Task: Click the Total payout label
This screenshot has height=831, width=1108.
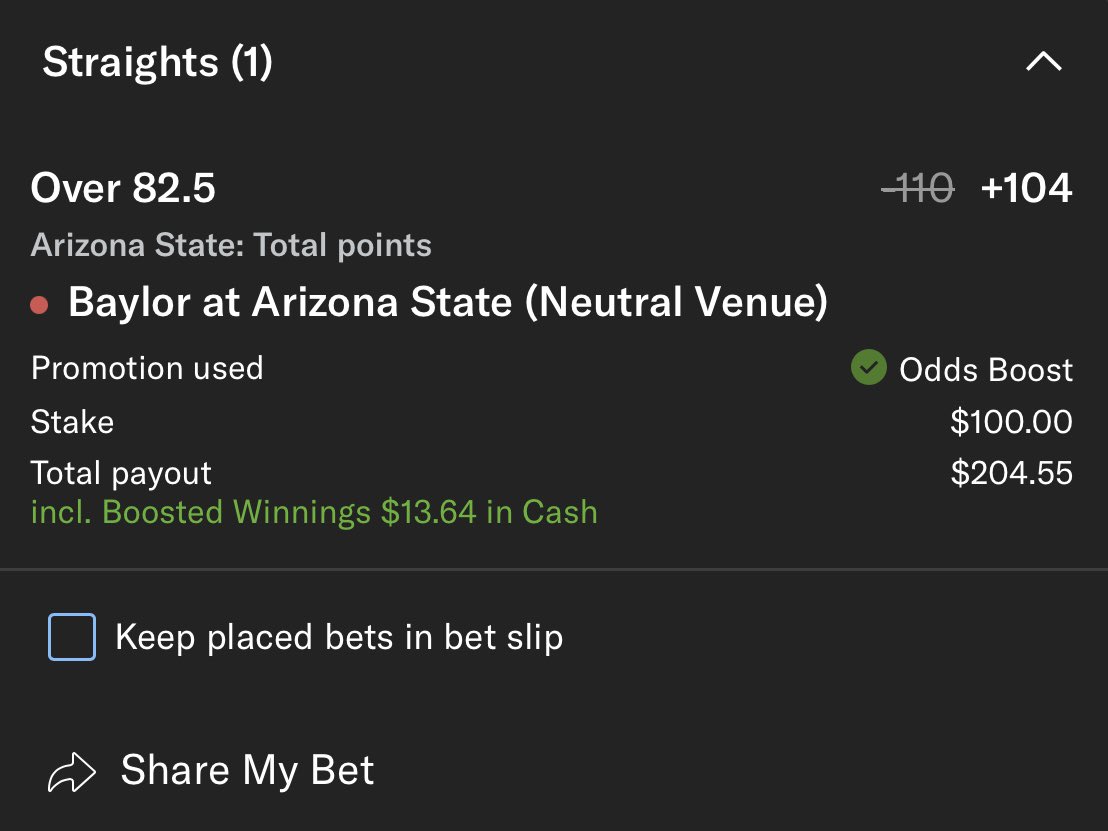Action: click(121, 473)
